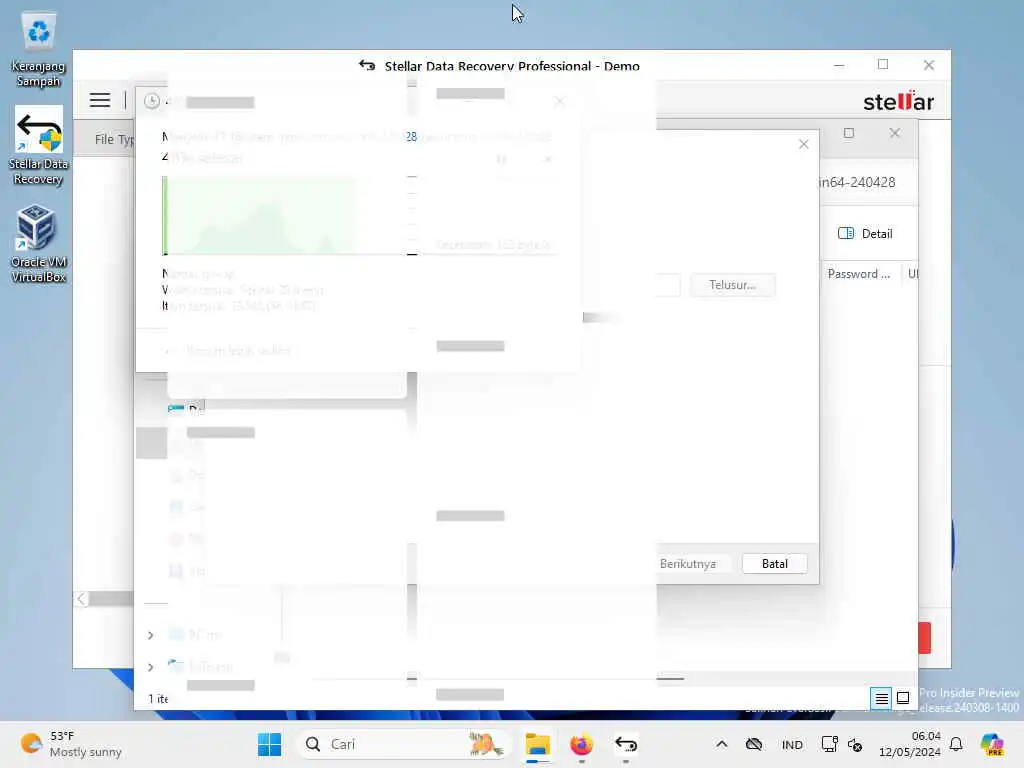Switch Explorer to details list view
Viewport: 1024px width, 768px height.
tap(881, 699)
